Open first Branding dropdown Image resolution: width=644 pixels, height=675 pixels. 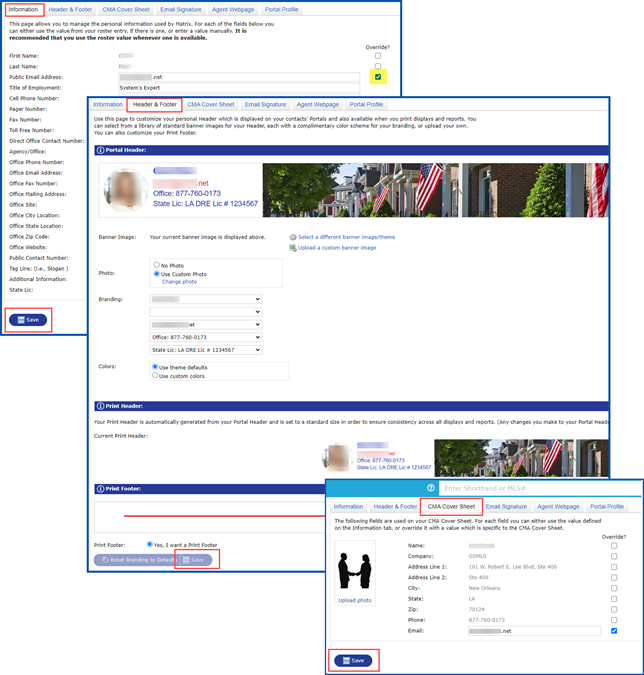pyautogui.click(x=206, y=299)
